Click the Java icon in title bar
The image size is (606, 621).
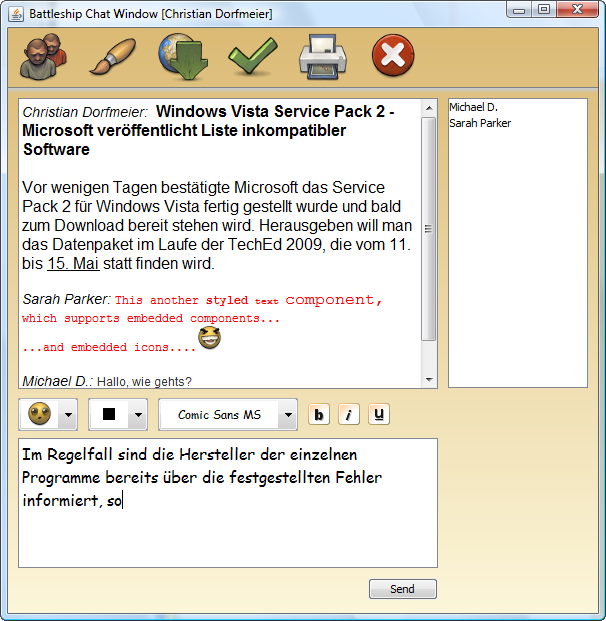(16, 14)
